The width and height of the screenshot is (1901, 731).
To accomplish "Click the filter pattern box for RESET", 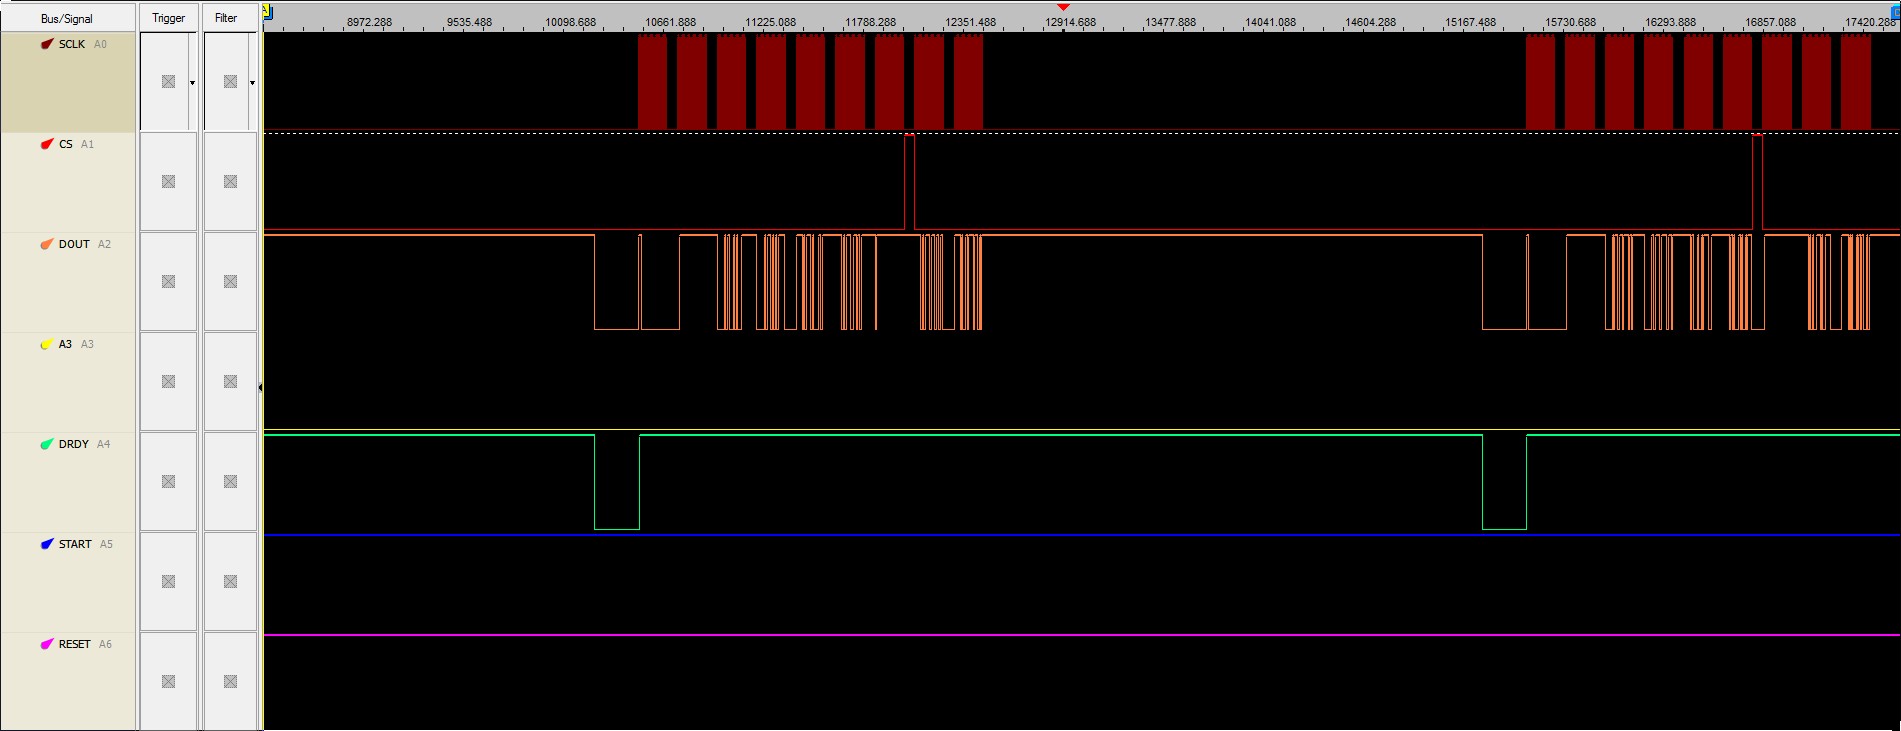I will click(230, 682).
